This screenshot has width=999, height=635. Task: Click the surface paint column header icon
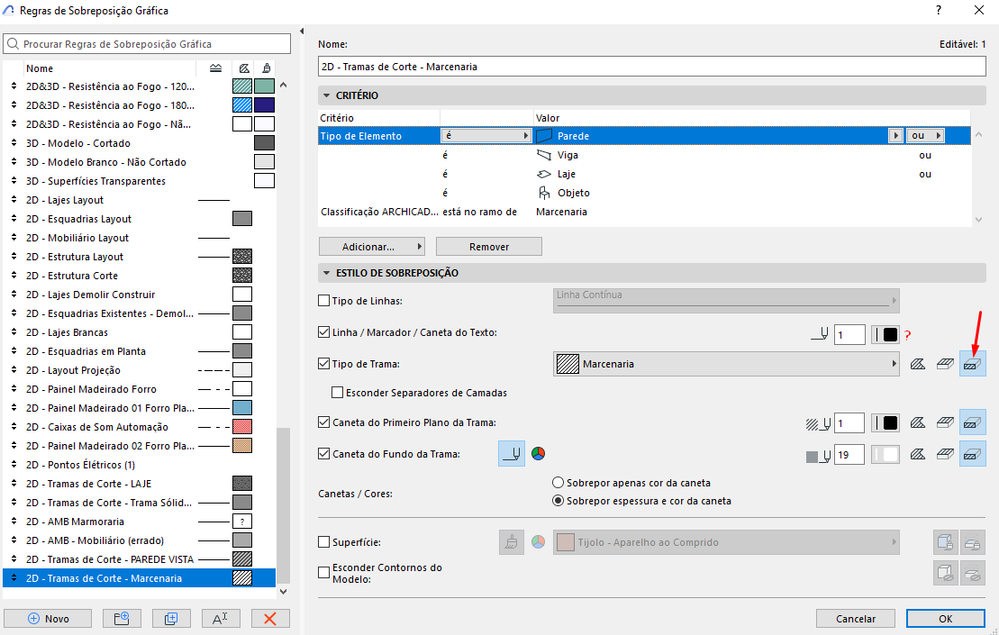point(266,68)
